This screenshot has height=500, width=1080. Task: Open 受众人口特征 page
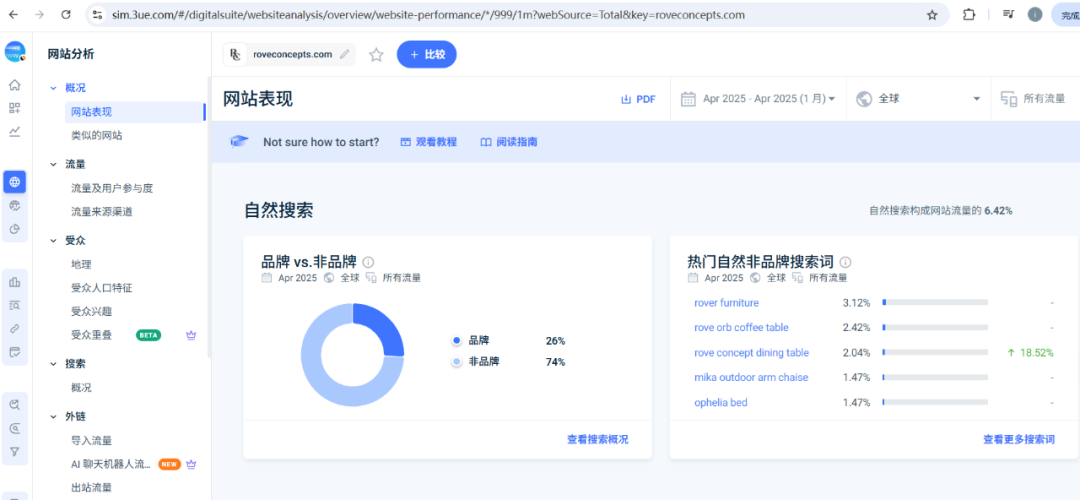pos(102,288)
